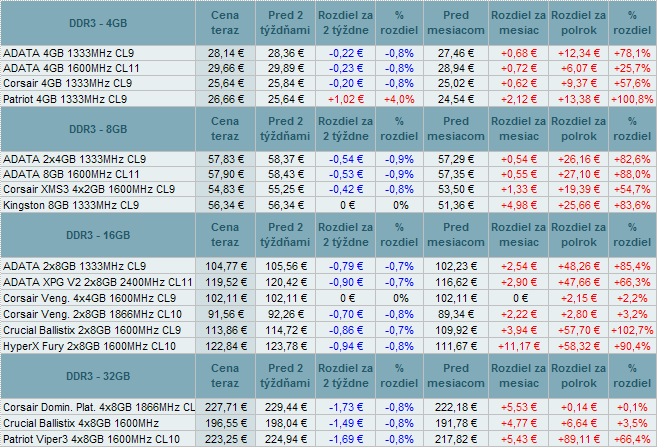Click the 'DDR3 - 4GB' section header

(98, 23)
